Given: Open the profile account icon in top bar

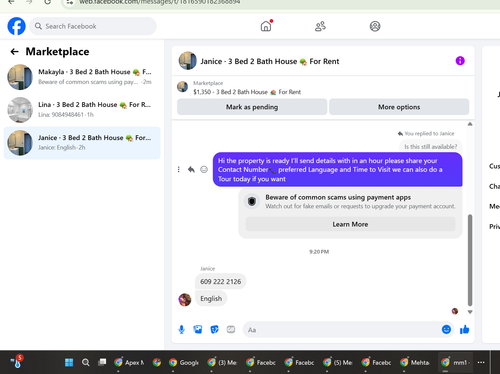Looking at the screenshot, I should coord(375,26).
